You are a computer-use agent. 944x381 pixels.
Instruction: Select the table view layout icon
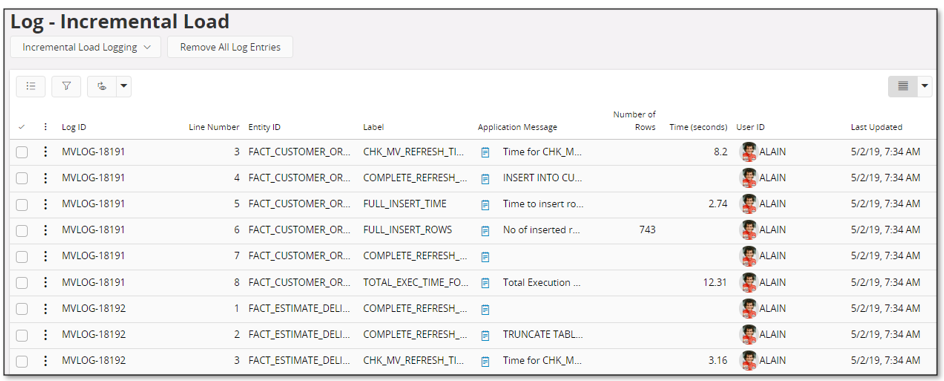click(902, 86)
